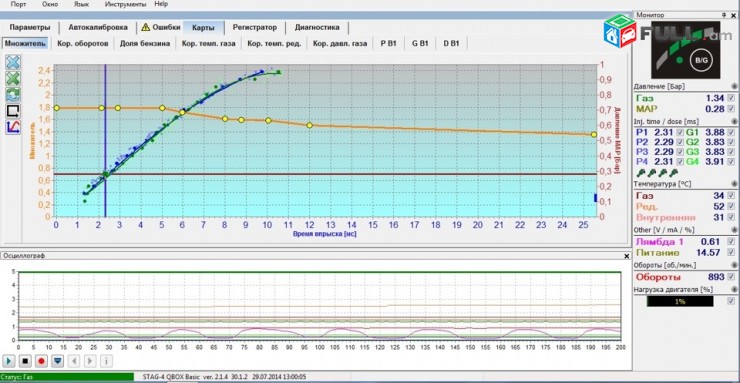Select the Множитель map tab
The image size is (740, 383).
pos(25,43)
